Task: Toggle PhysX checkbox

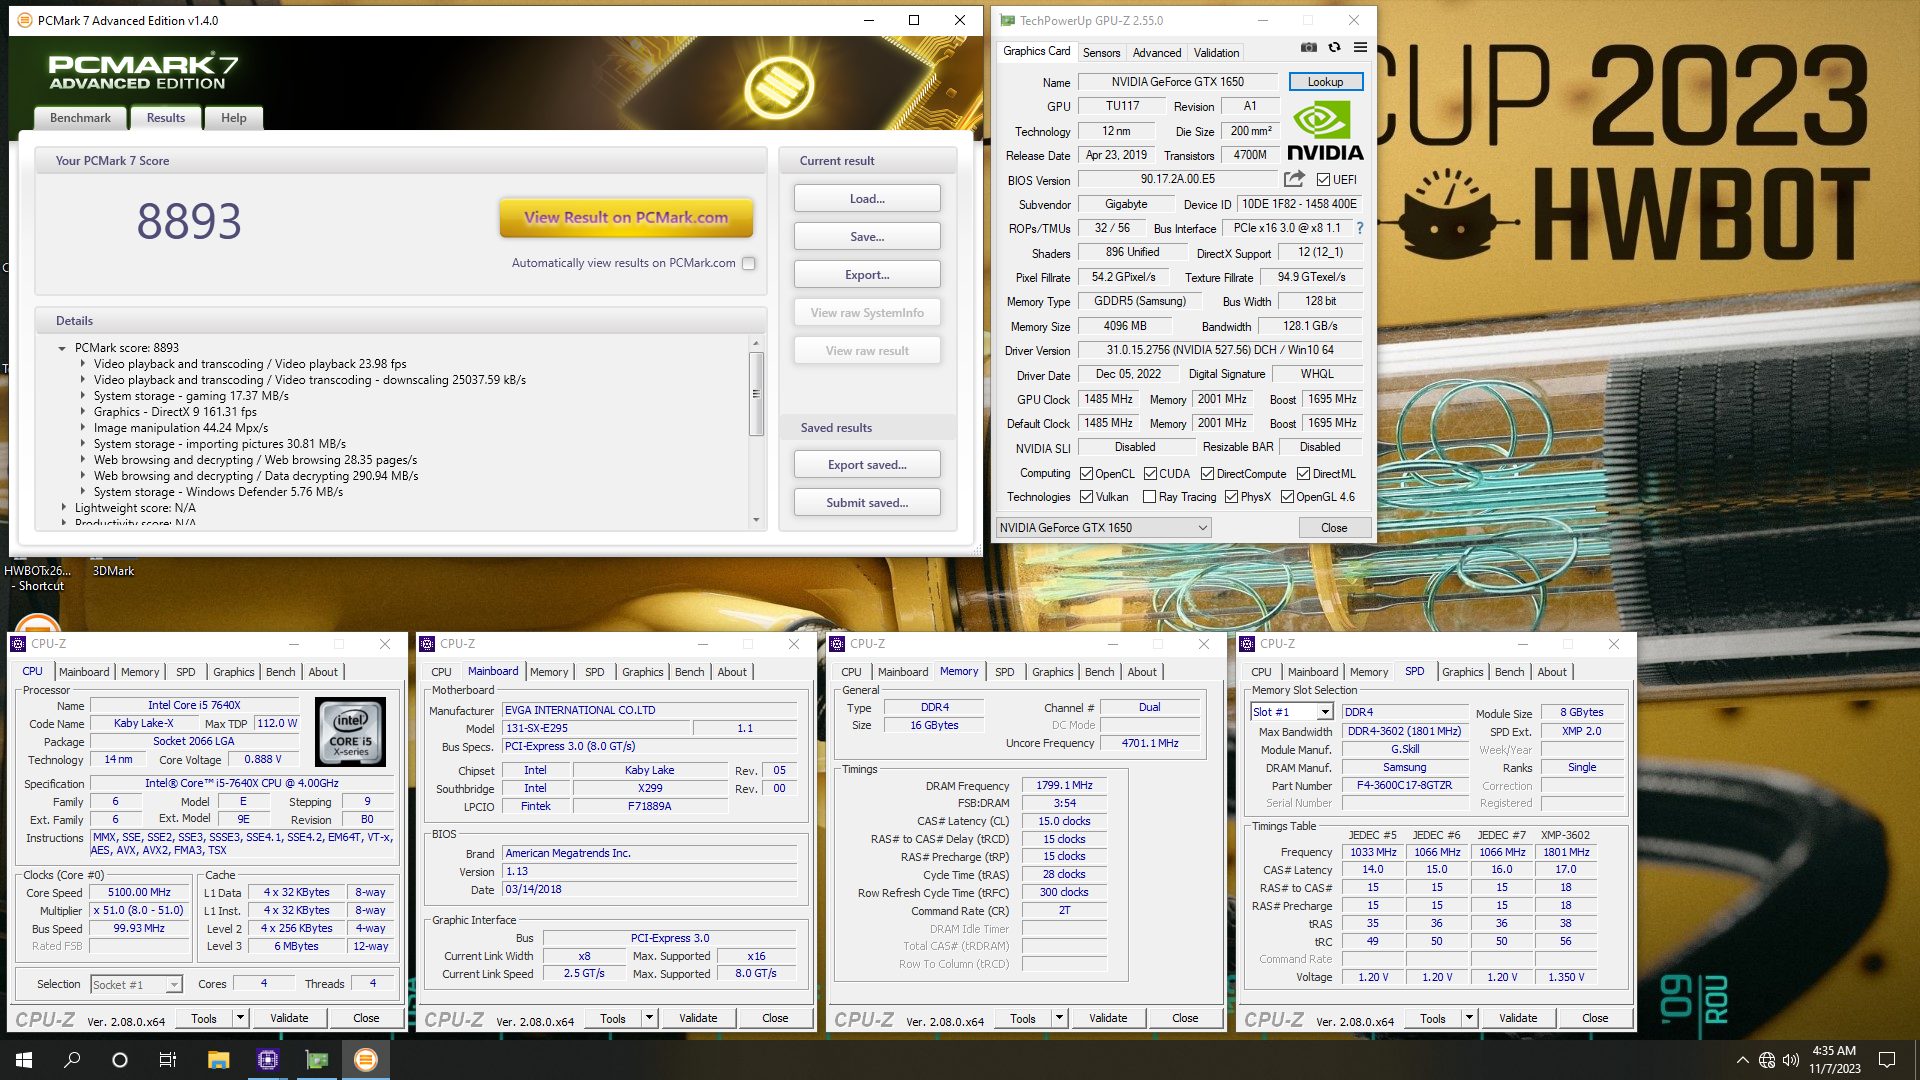Action: (1231, 497)
